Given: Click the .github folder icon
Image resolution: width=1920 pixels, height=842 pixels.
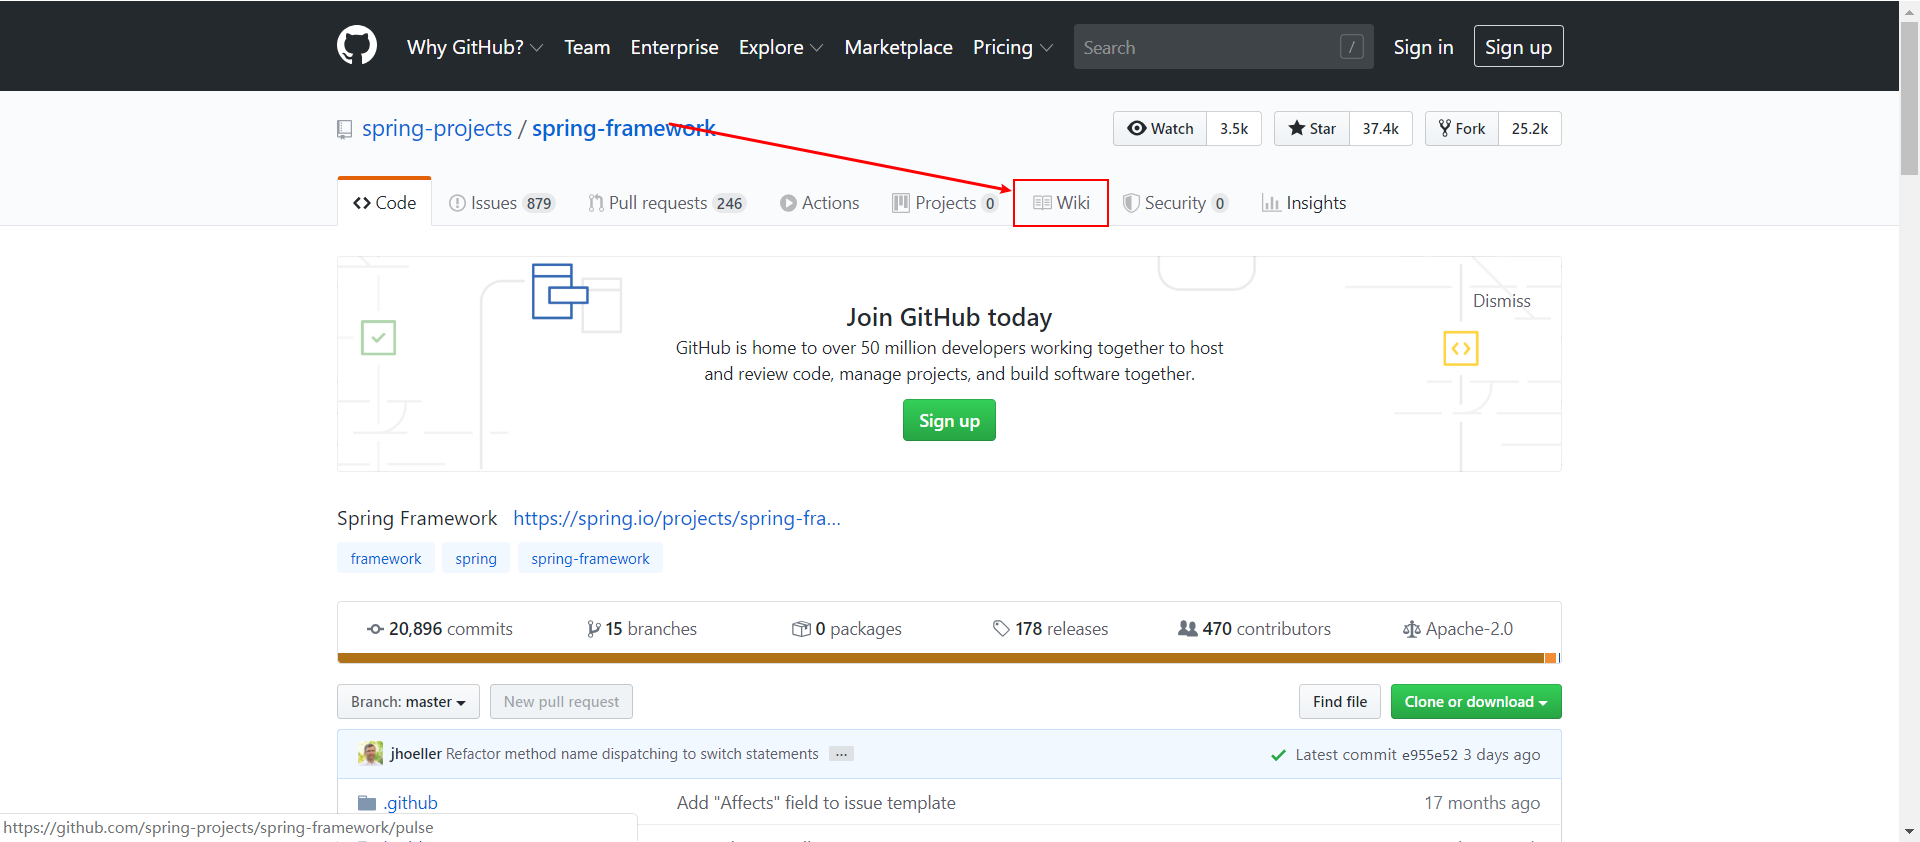Looking at the screenshot, I should coord(367,803).
